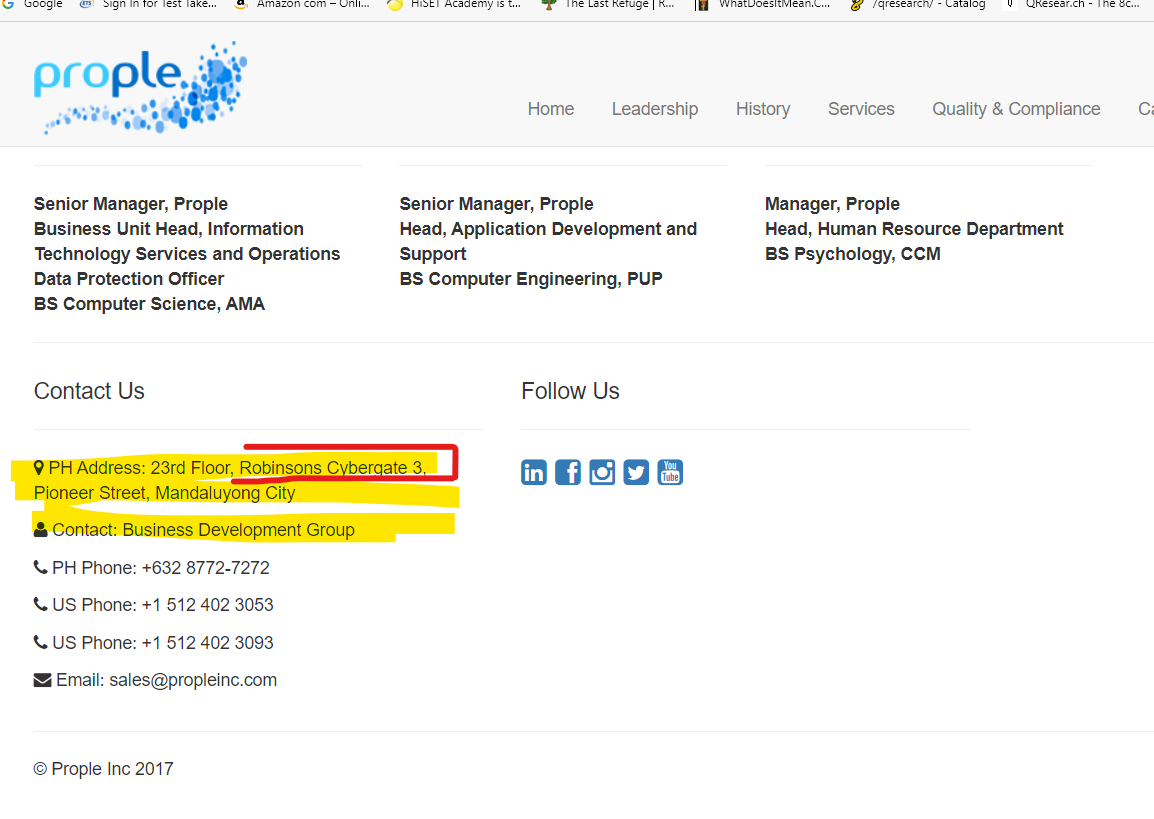Click PH Phone number +632 8772-7272

click(x=205, y=567)
